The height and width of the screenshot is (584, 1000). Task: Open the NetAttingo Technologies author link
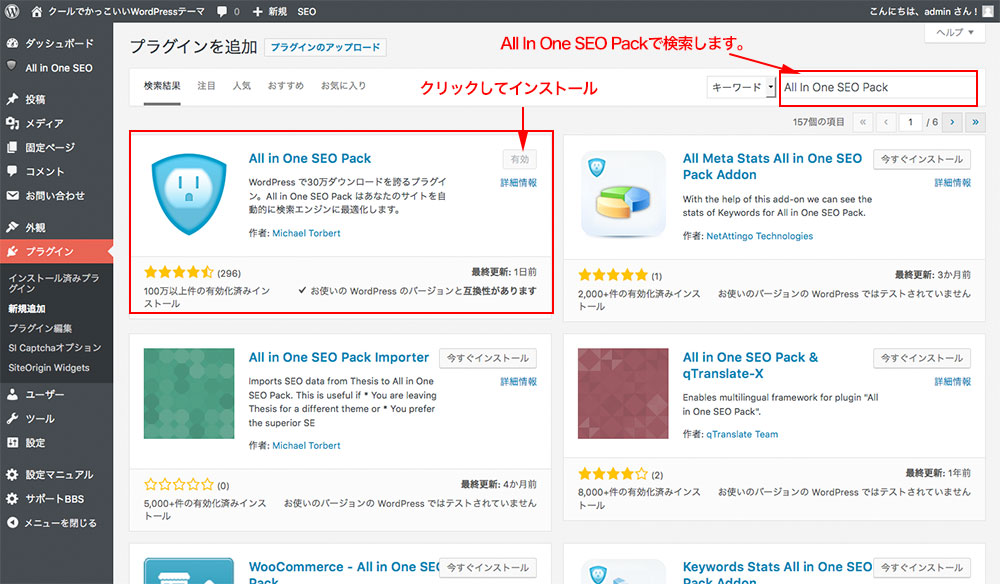pos(760,236)
